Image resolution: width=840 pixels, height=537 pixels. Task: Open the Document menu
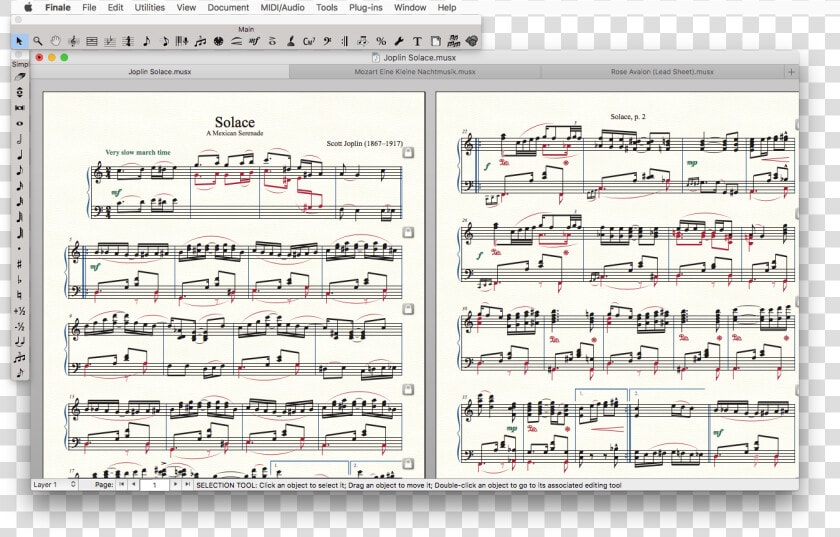pos(228,8)
